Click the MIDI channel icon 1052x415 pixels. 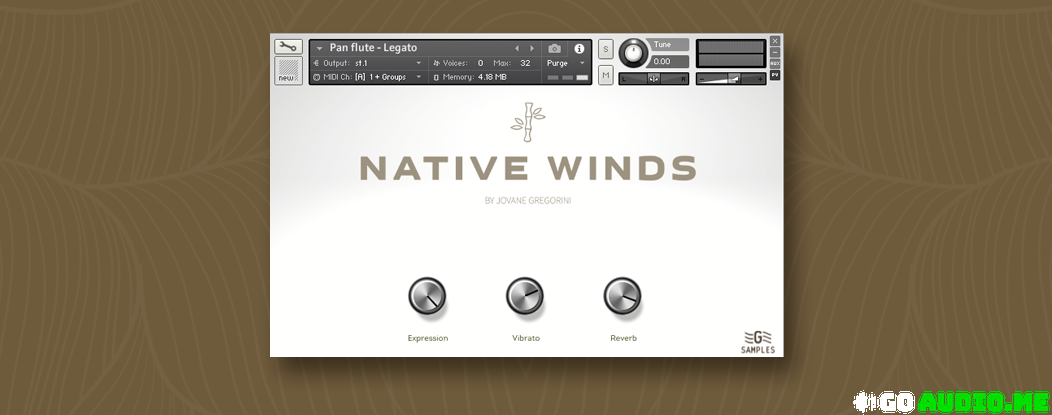tap(316, 77)
